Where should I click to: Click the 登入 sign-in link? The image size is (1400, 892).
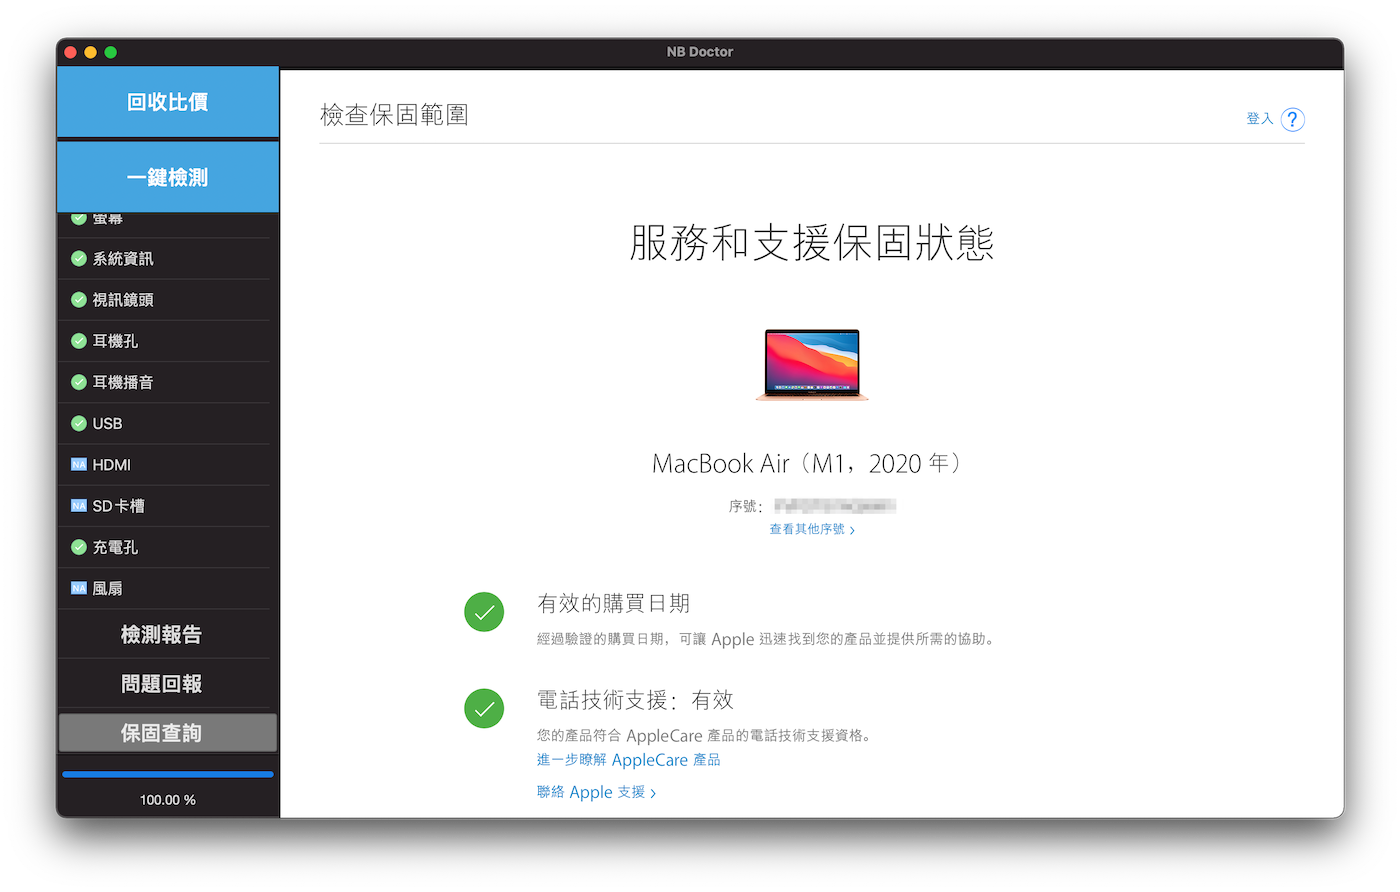(1260, 119)
